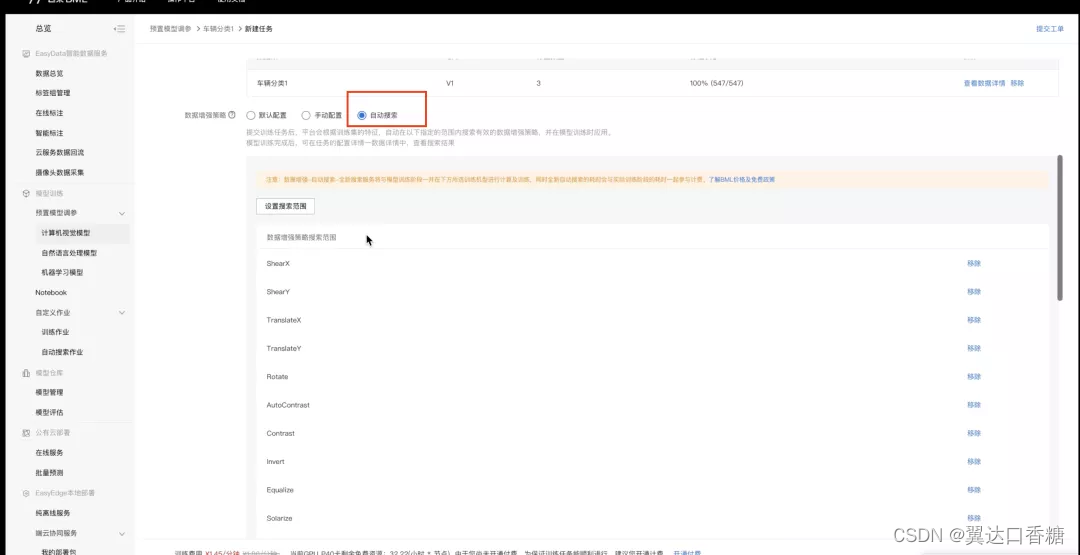Remove Invert from the search range
Viewport: 1080px width, 555px height.
pos(974,461)
